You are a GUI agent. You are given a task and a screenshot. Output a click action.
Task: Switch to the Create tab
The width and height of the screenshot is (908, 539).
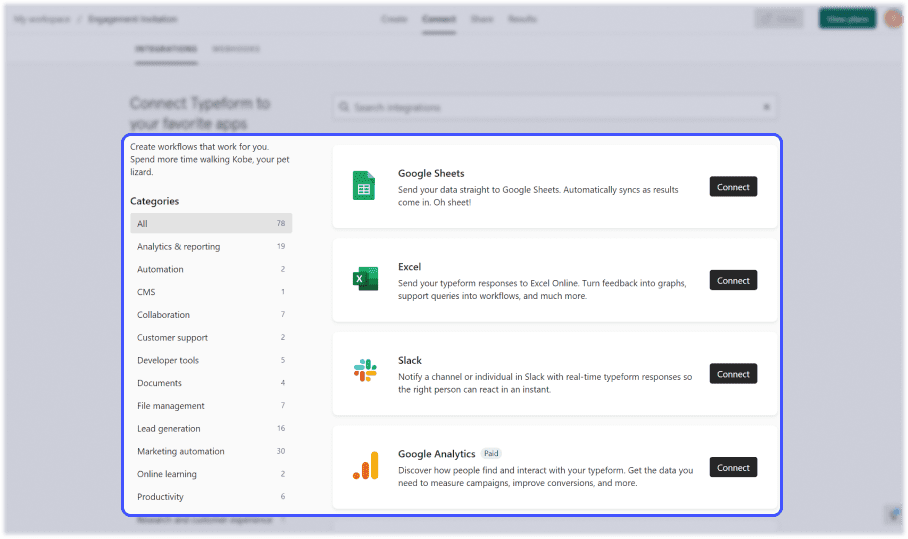[394, 19]
